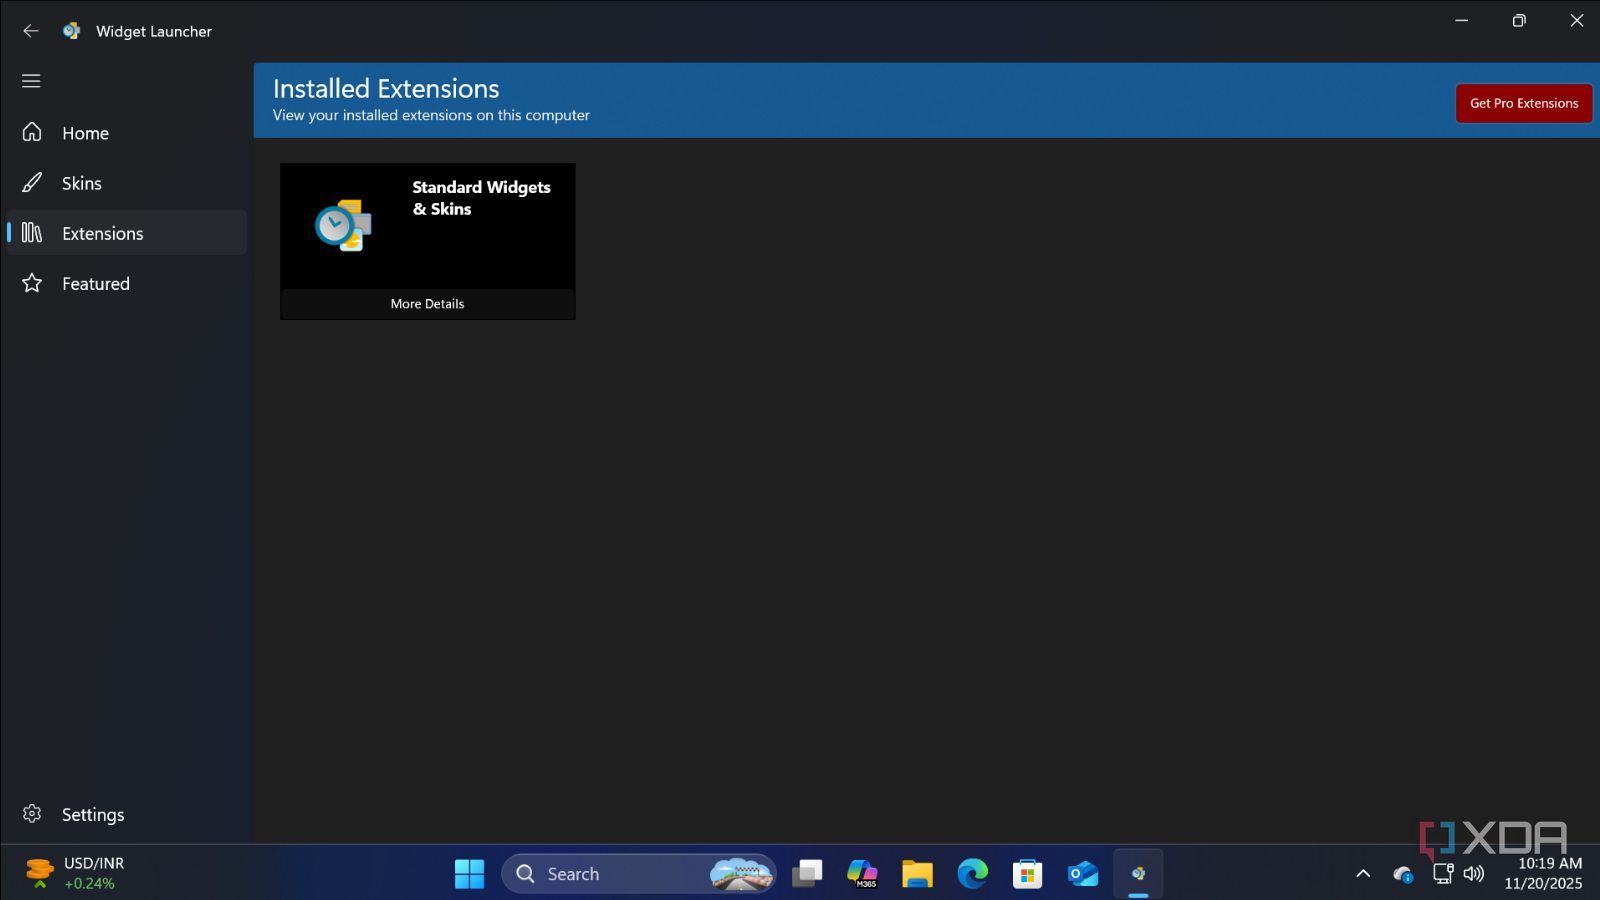The width and height of the screenshot is (1600, 900).
Task: Go to the Skins section
Action: [x=82, y=183]
